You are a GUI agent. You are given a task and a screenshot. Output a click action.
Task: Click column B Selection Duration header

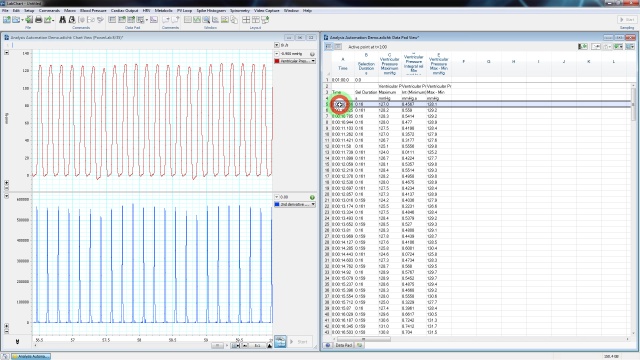[366, 64]
